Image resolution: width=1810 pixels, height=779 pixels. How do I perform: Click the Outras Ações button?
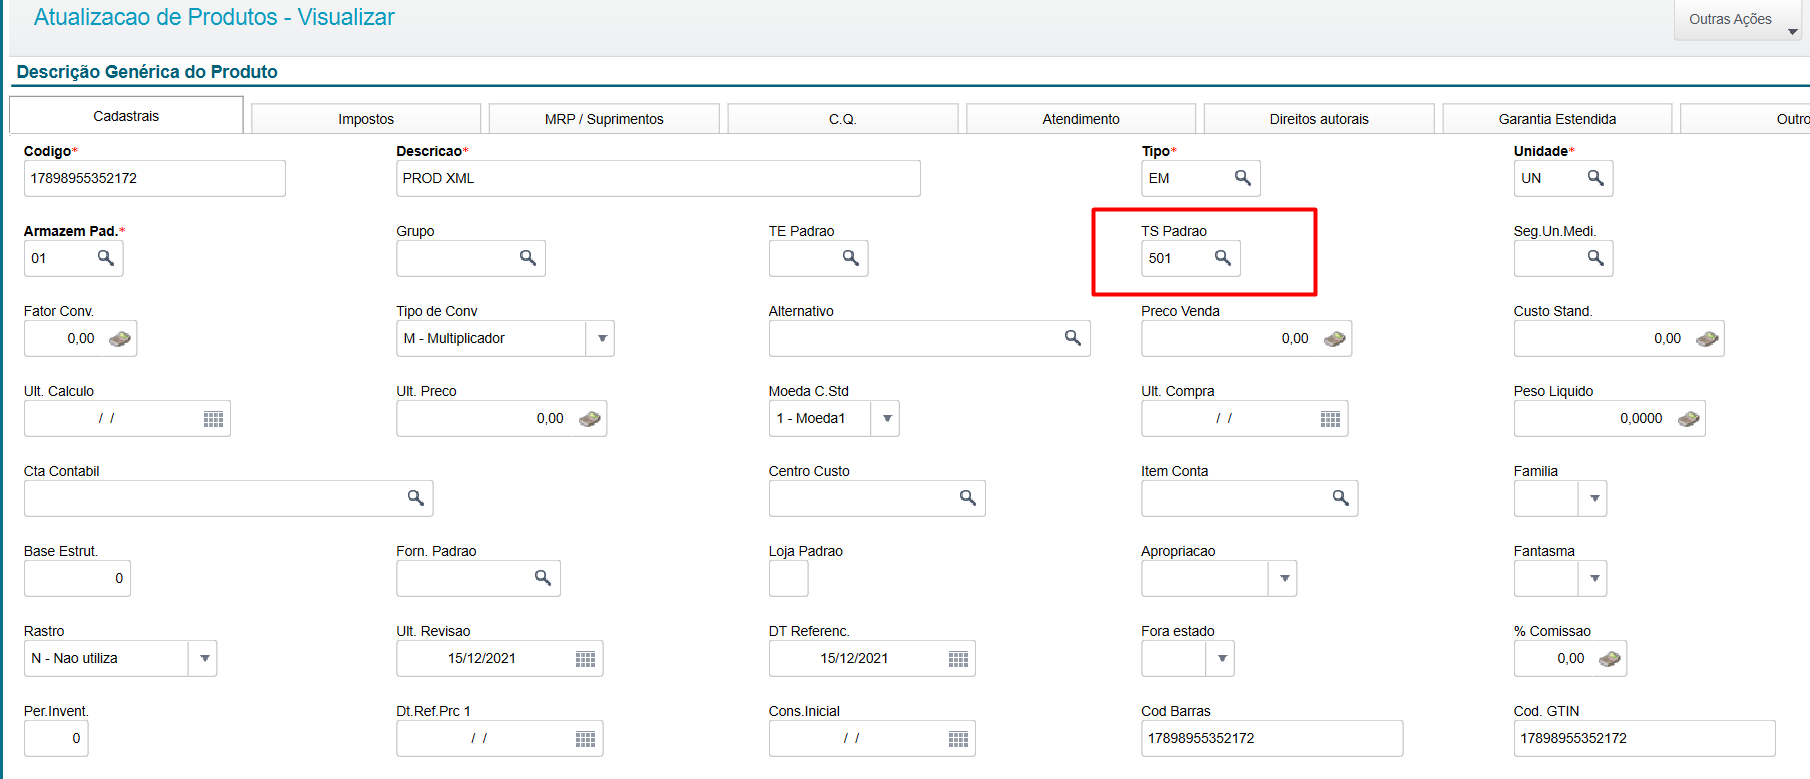pyautogui.click(x=1739, y=20)
